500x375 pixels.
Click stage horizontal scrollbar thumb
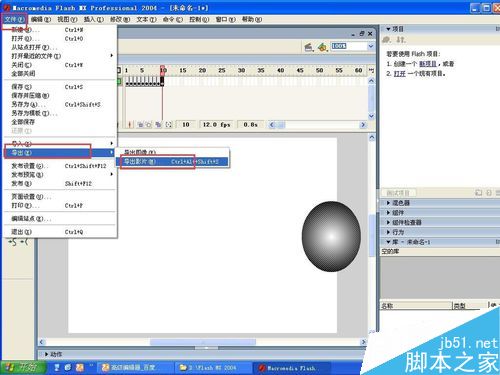coord(203,342)
